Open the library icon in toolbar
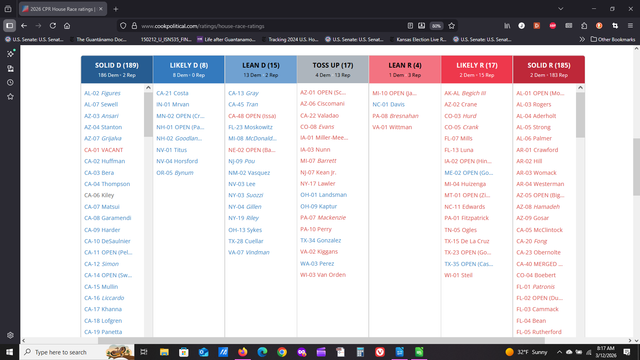The image size is (640, 360). click(x=507, y=26)
